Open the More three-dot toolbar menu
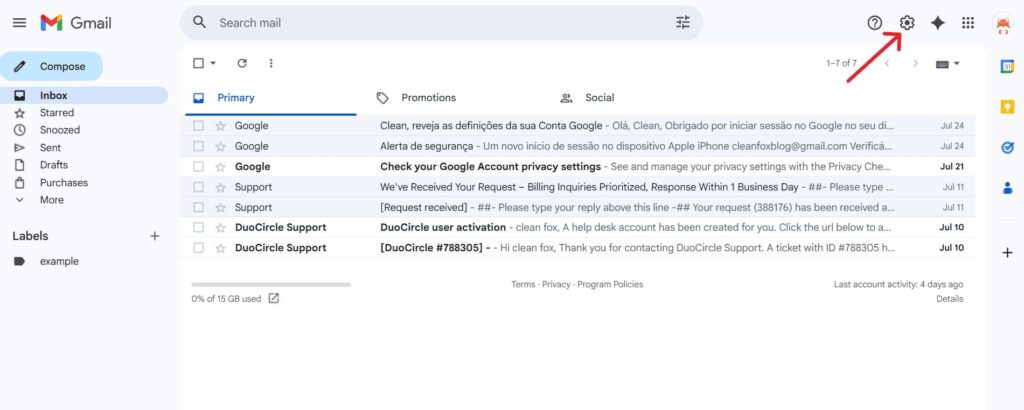This screenshot has width=1024, height=410. [271, 63]
